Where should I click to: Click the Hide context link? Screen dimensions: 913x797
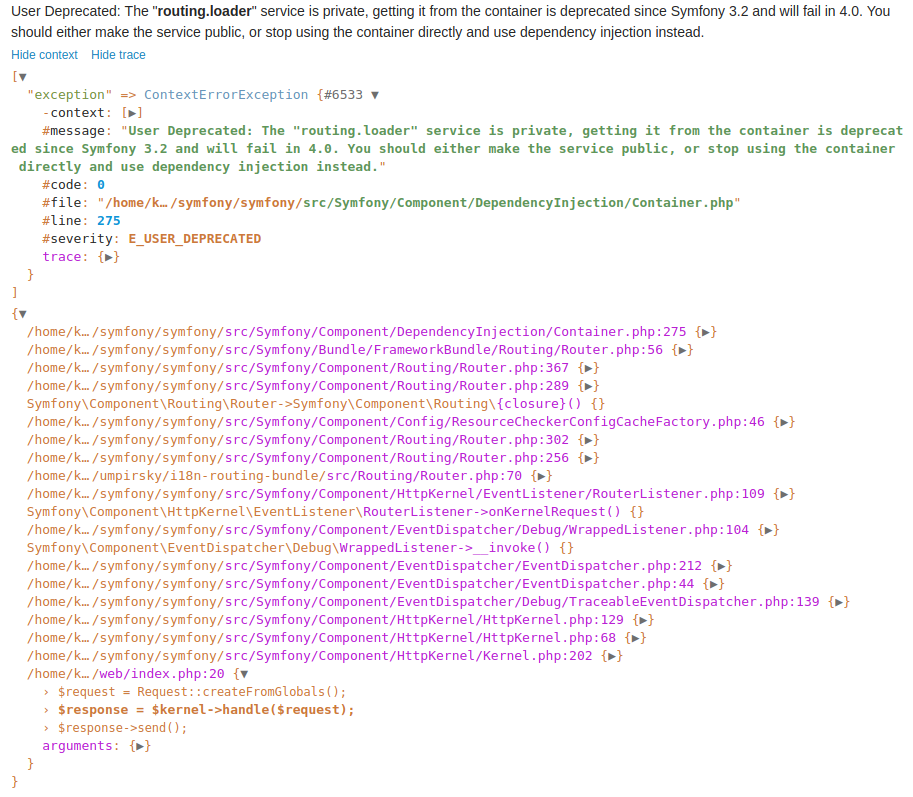tap(44, 55)
